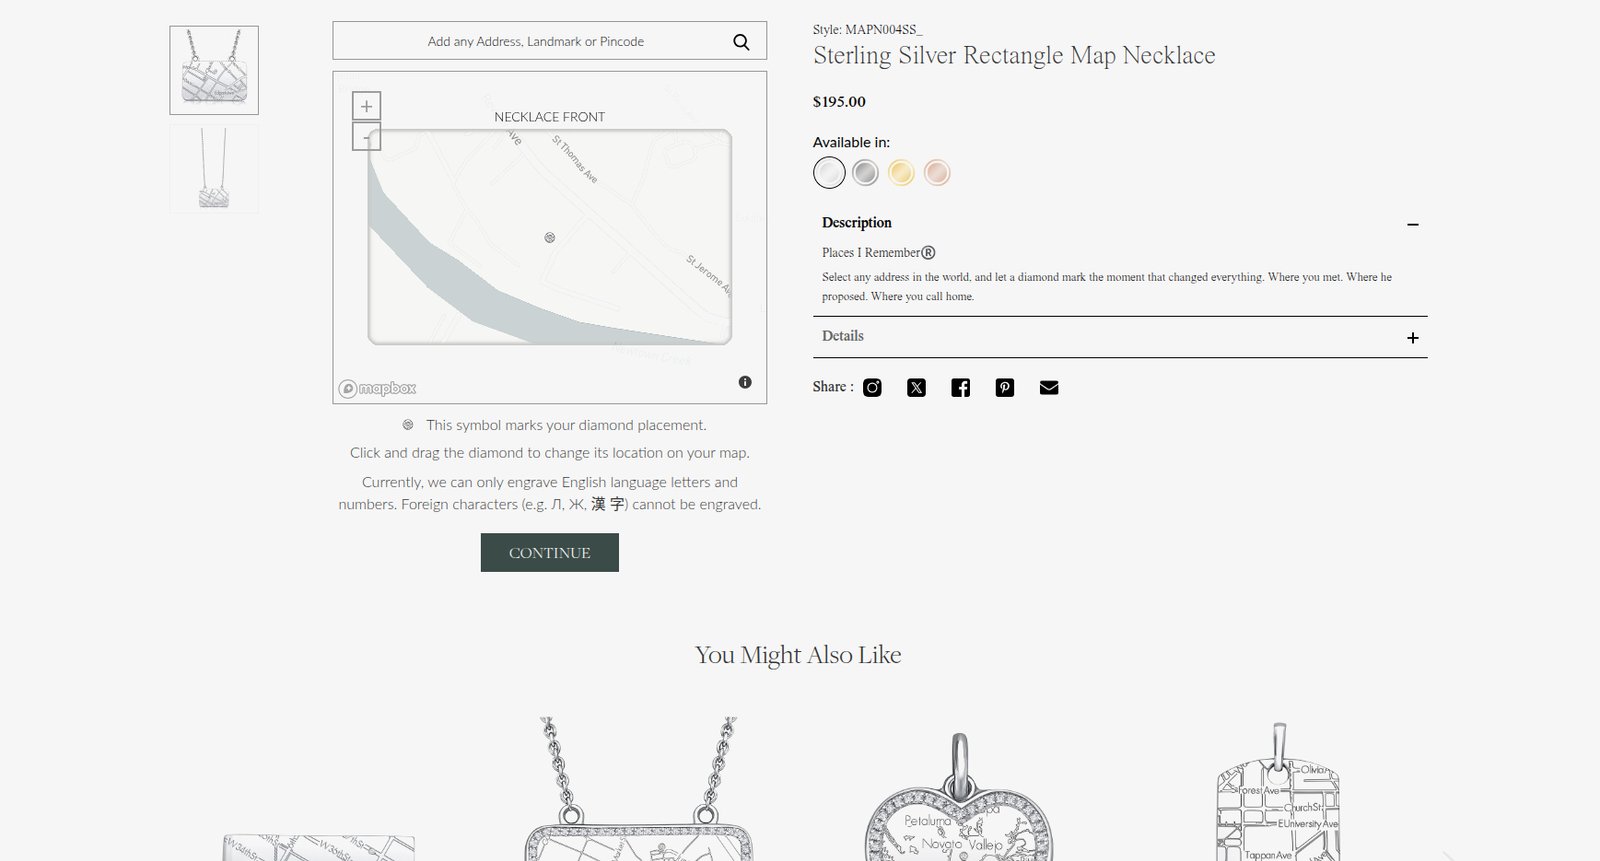
Task: Zoom out on the necklace map
Action: pyautogui.click(x=367, y=136)
